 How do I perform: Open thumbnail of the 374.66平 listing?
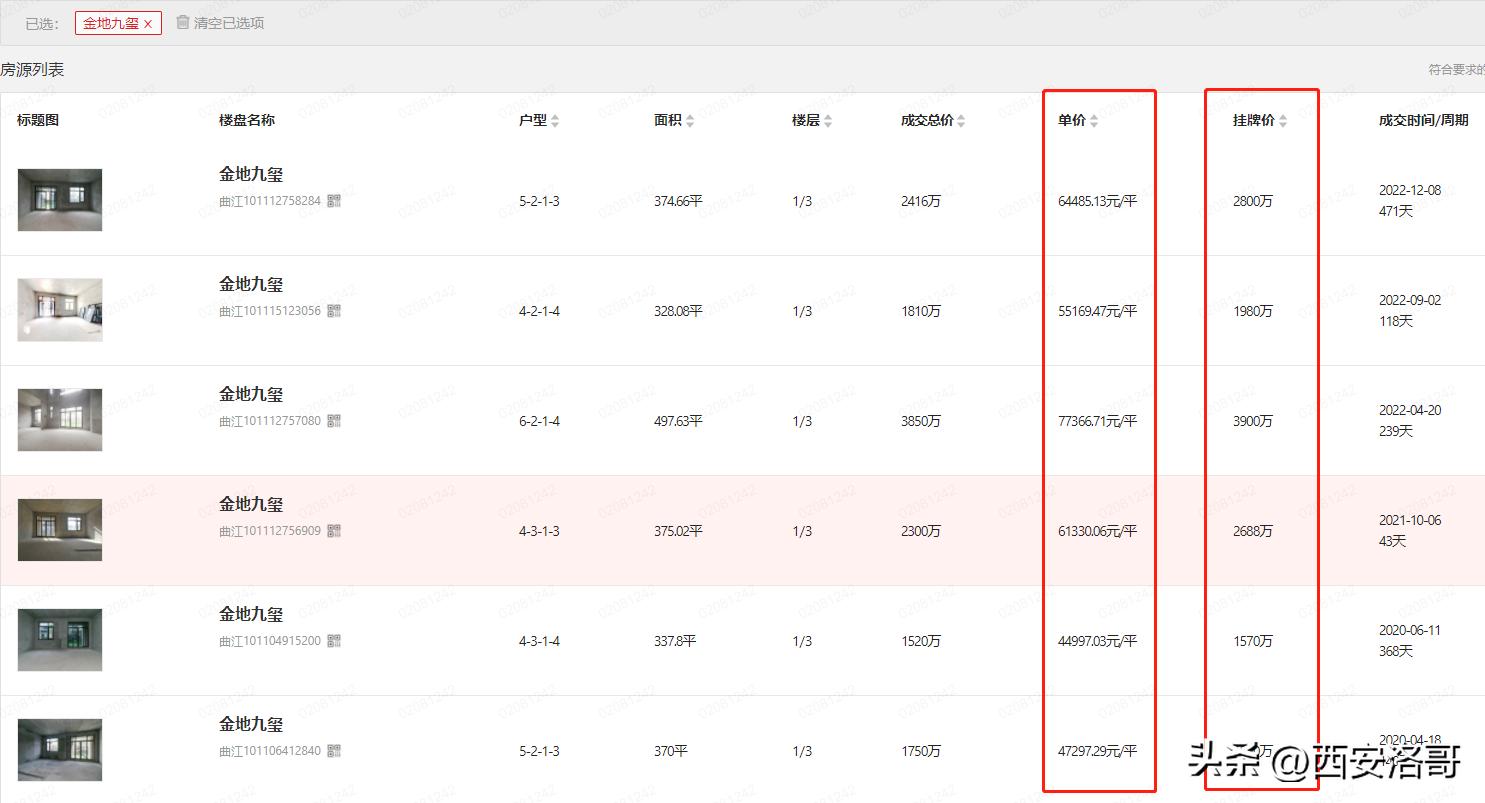point(60,200)
